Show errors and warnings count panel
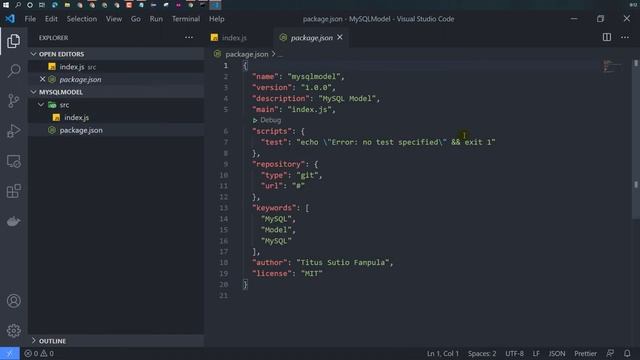 [39, 353]
